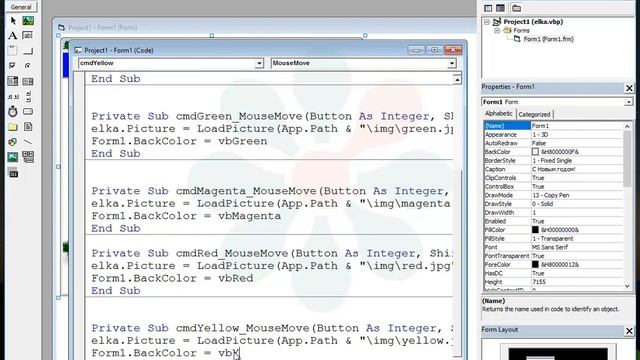Click View Code icon in Project Explorer
This screenshot has height=360, width=640.
[x=488, y=8]
